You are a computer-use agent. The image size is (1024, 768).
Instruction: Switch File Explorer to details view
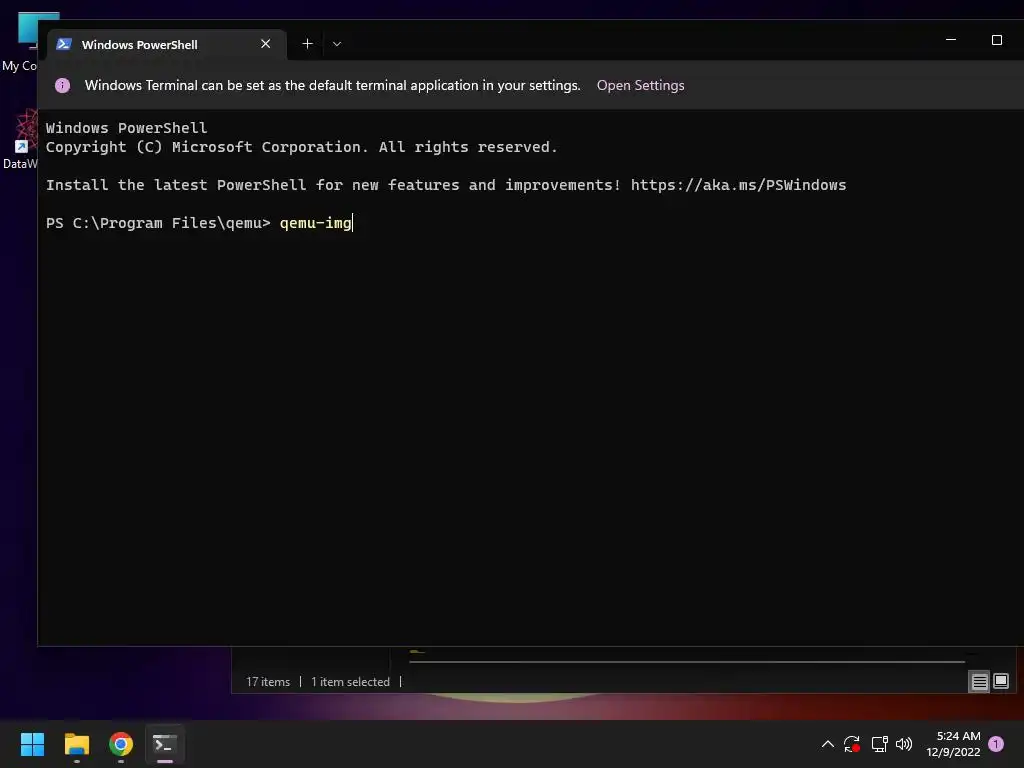[x=979, y=682]
